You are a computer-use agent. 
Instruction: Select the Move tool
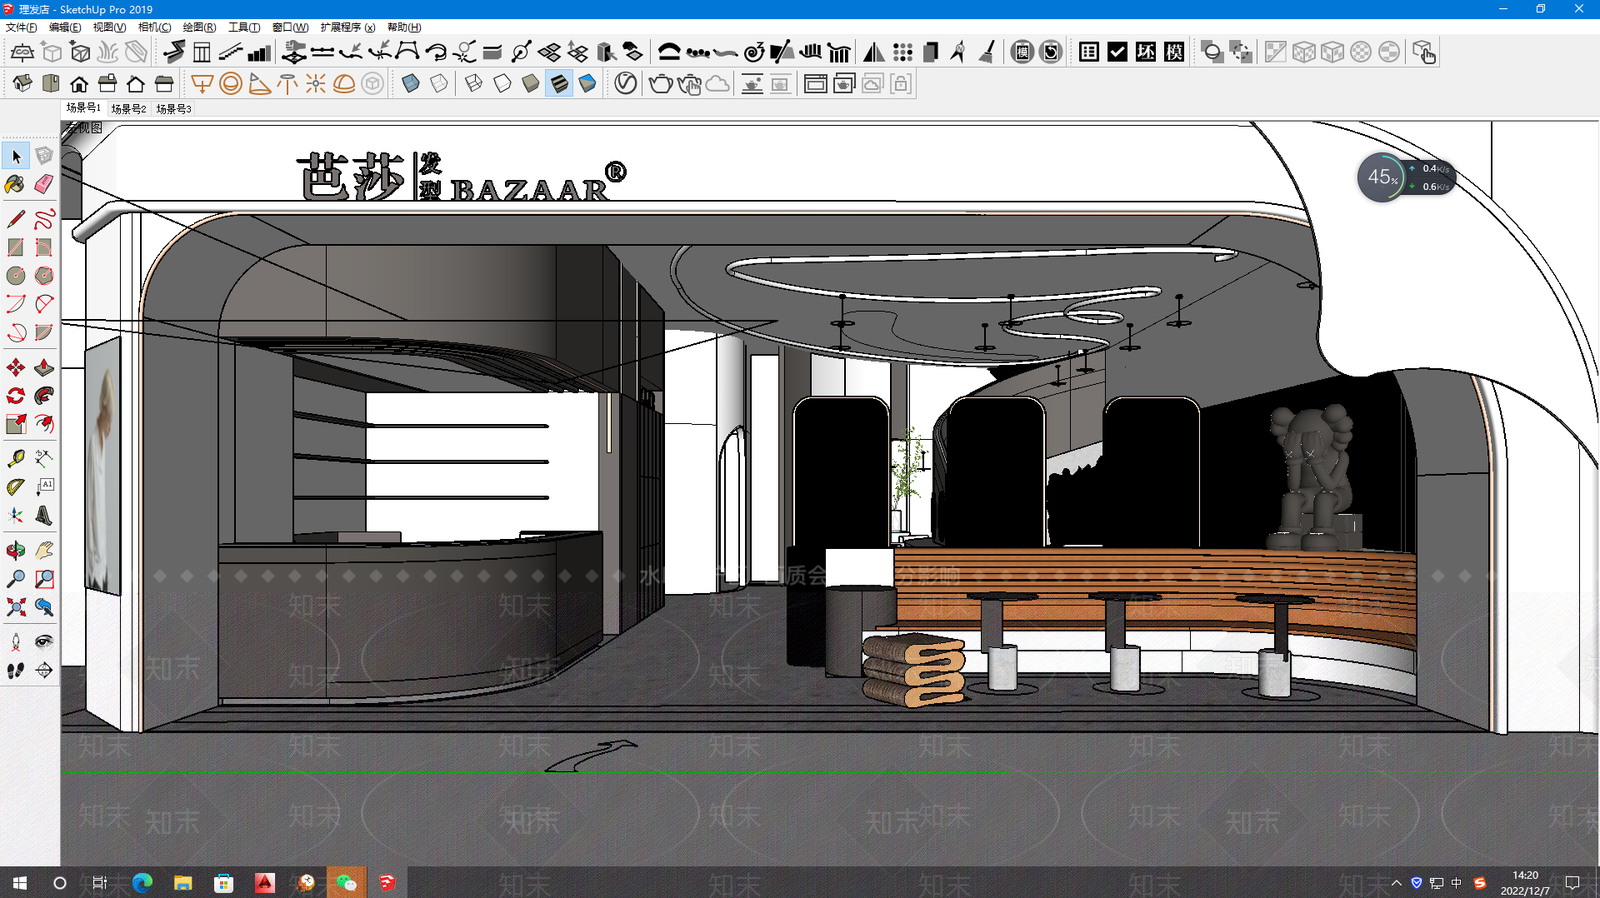(x=16, y=368)
